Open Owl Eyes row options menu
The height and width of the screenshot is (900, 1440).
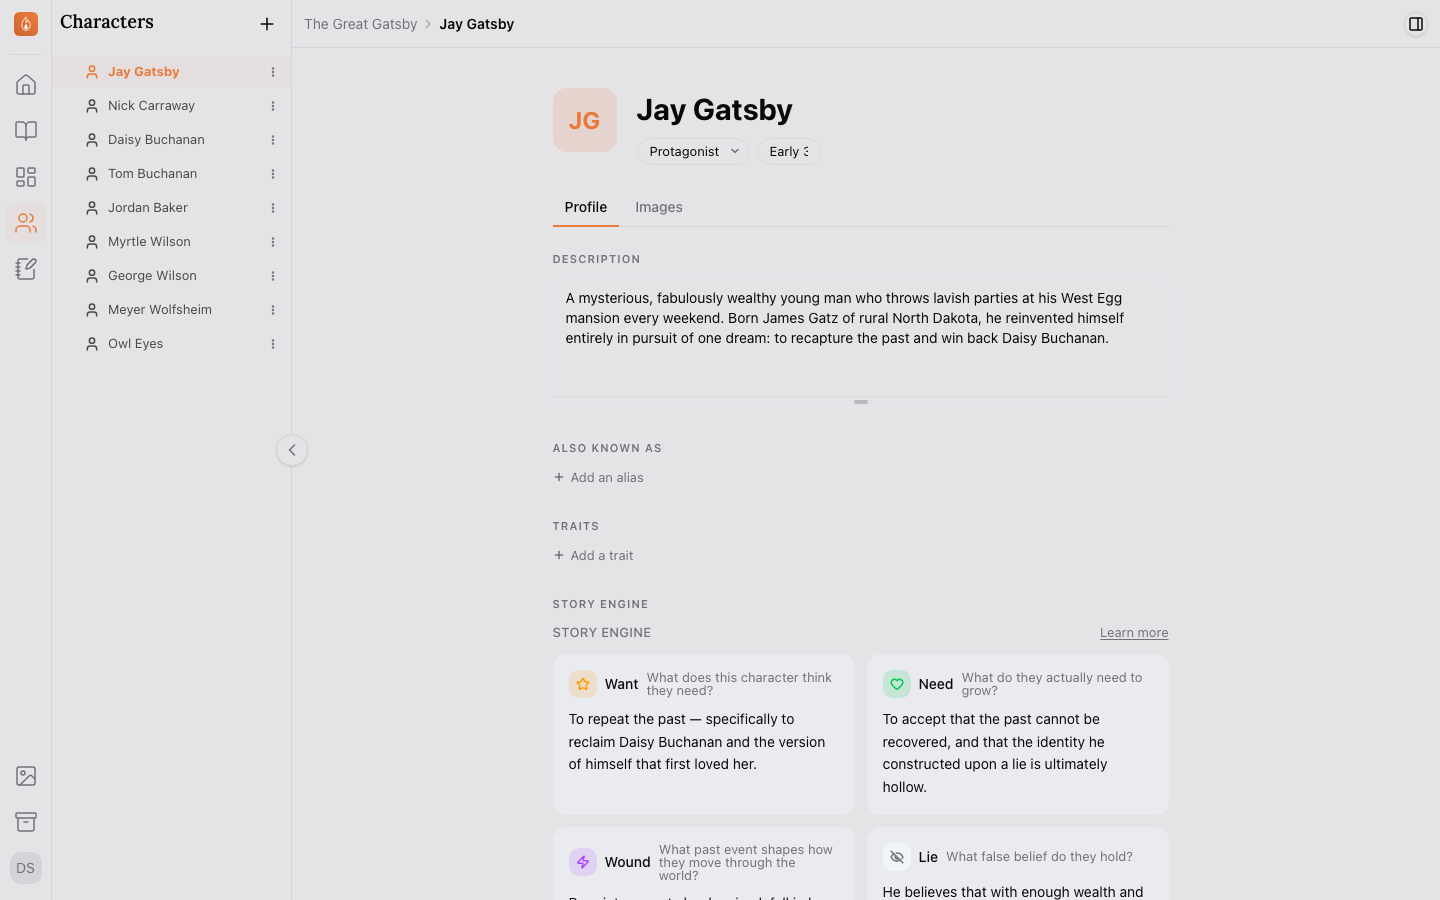pos(273,344)
